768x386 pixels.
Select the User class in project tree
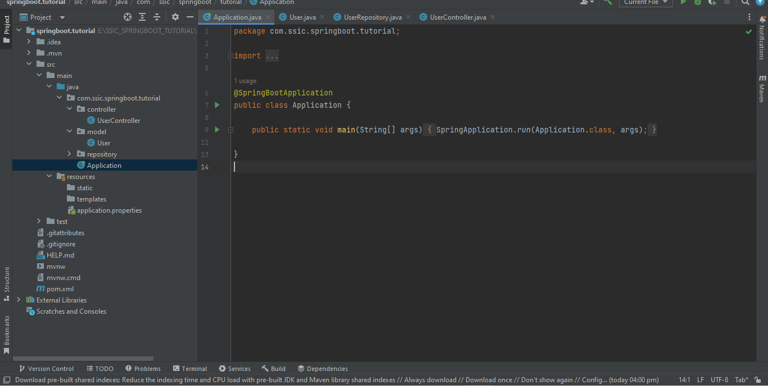pyautogui.click(x=103, y=143)
